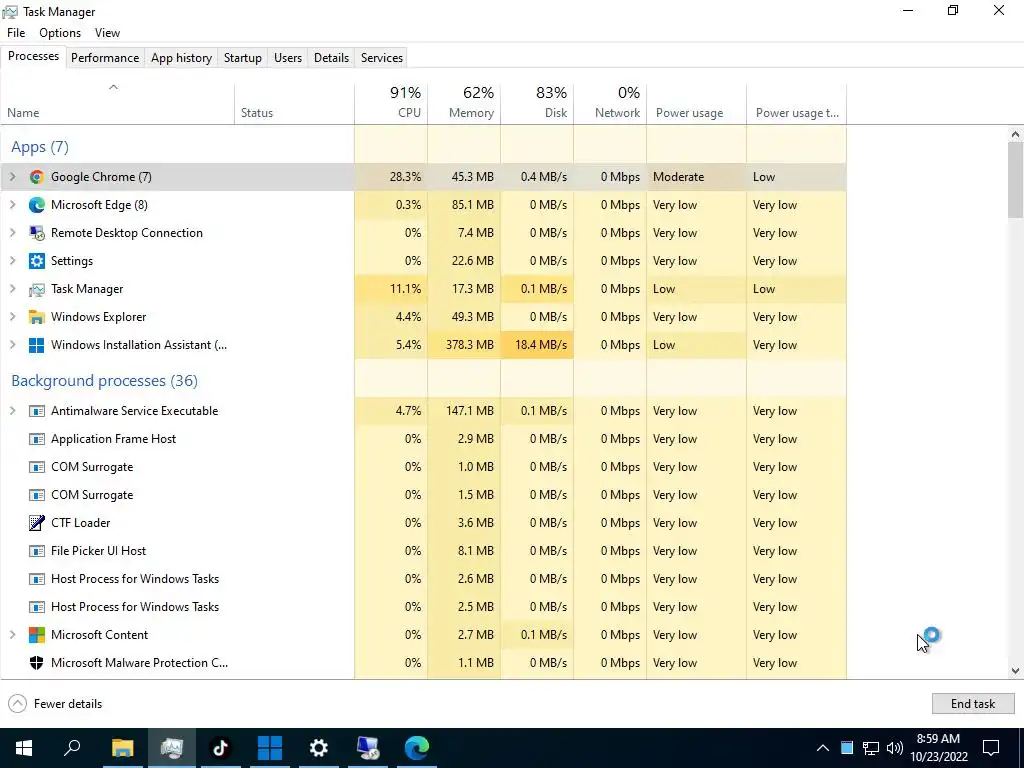Click the Settings gear icon in Apps list
Screen dimensions: 1024x768
pos(37,261)
